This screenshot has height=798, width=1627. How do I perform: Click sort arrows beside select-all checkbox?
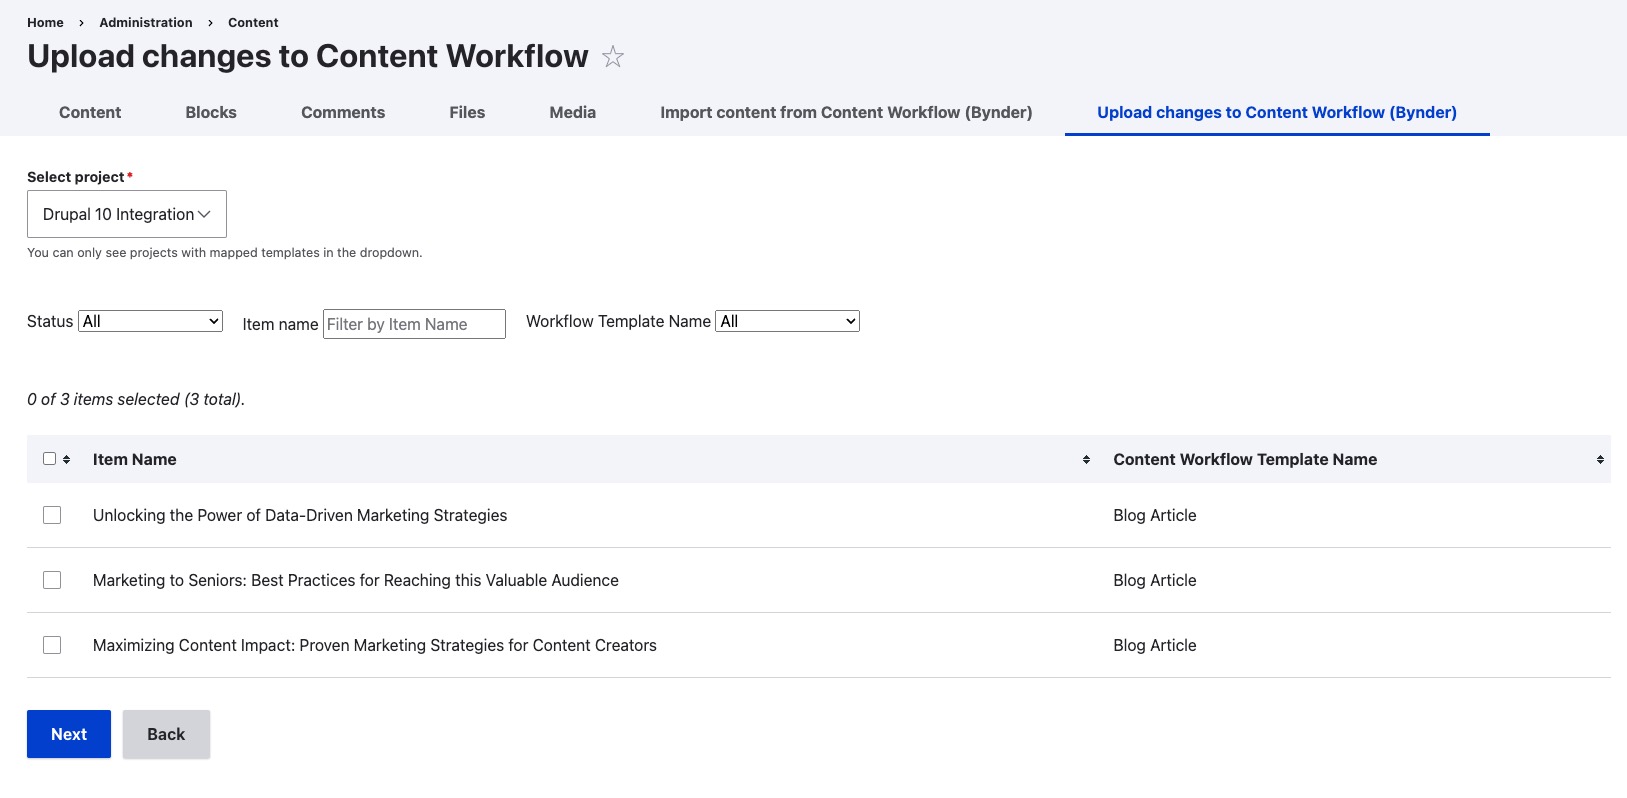coord(67,460)
